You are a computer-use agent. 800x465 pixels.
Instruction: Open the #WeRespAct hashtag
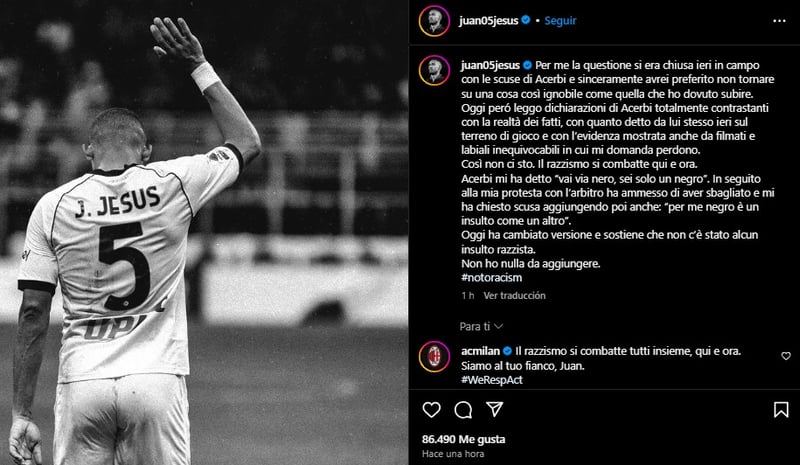(492, 380)
